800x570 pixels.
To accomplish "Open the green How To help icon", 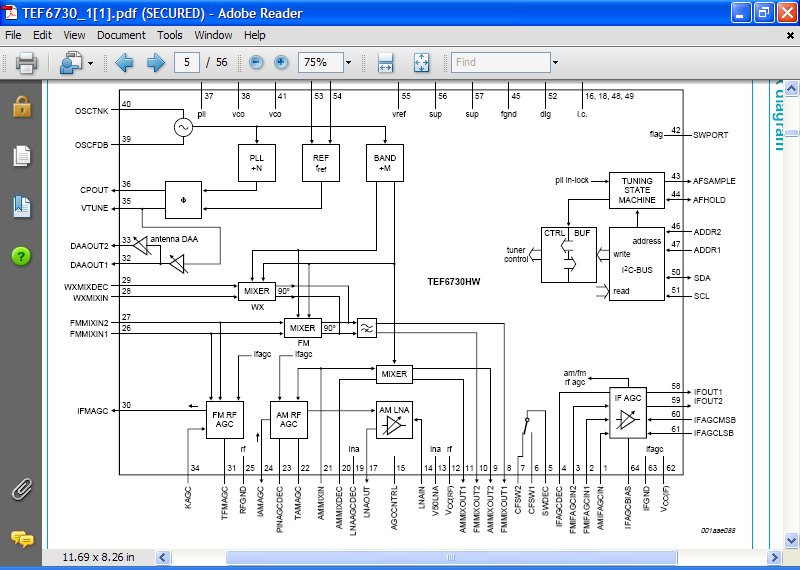I will pos(21,255).
